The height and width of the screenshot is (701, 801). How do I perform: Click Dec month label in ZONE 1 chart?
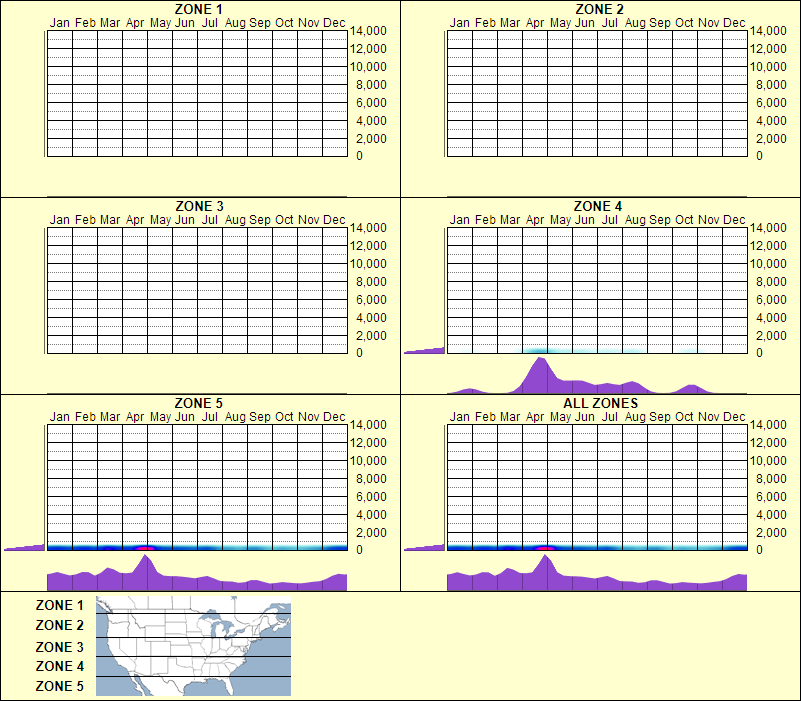click(334, 23)
